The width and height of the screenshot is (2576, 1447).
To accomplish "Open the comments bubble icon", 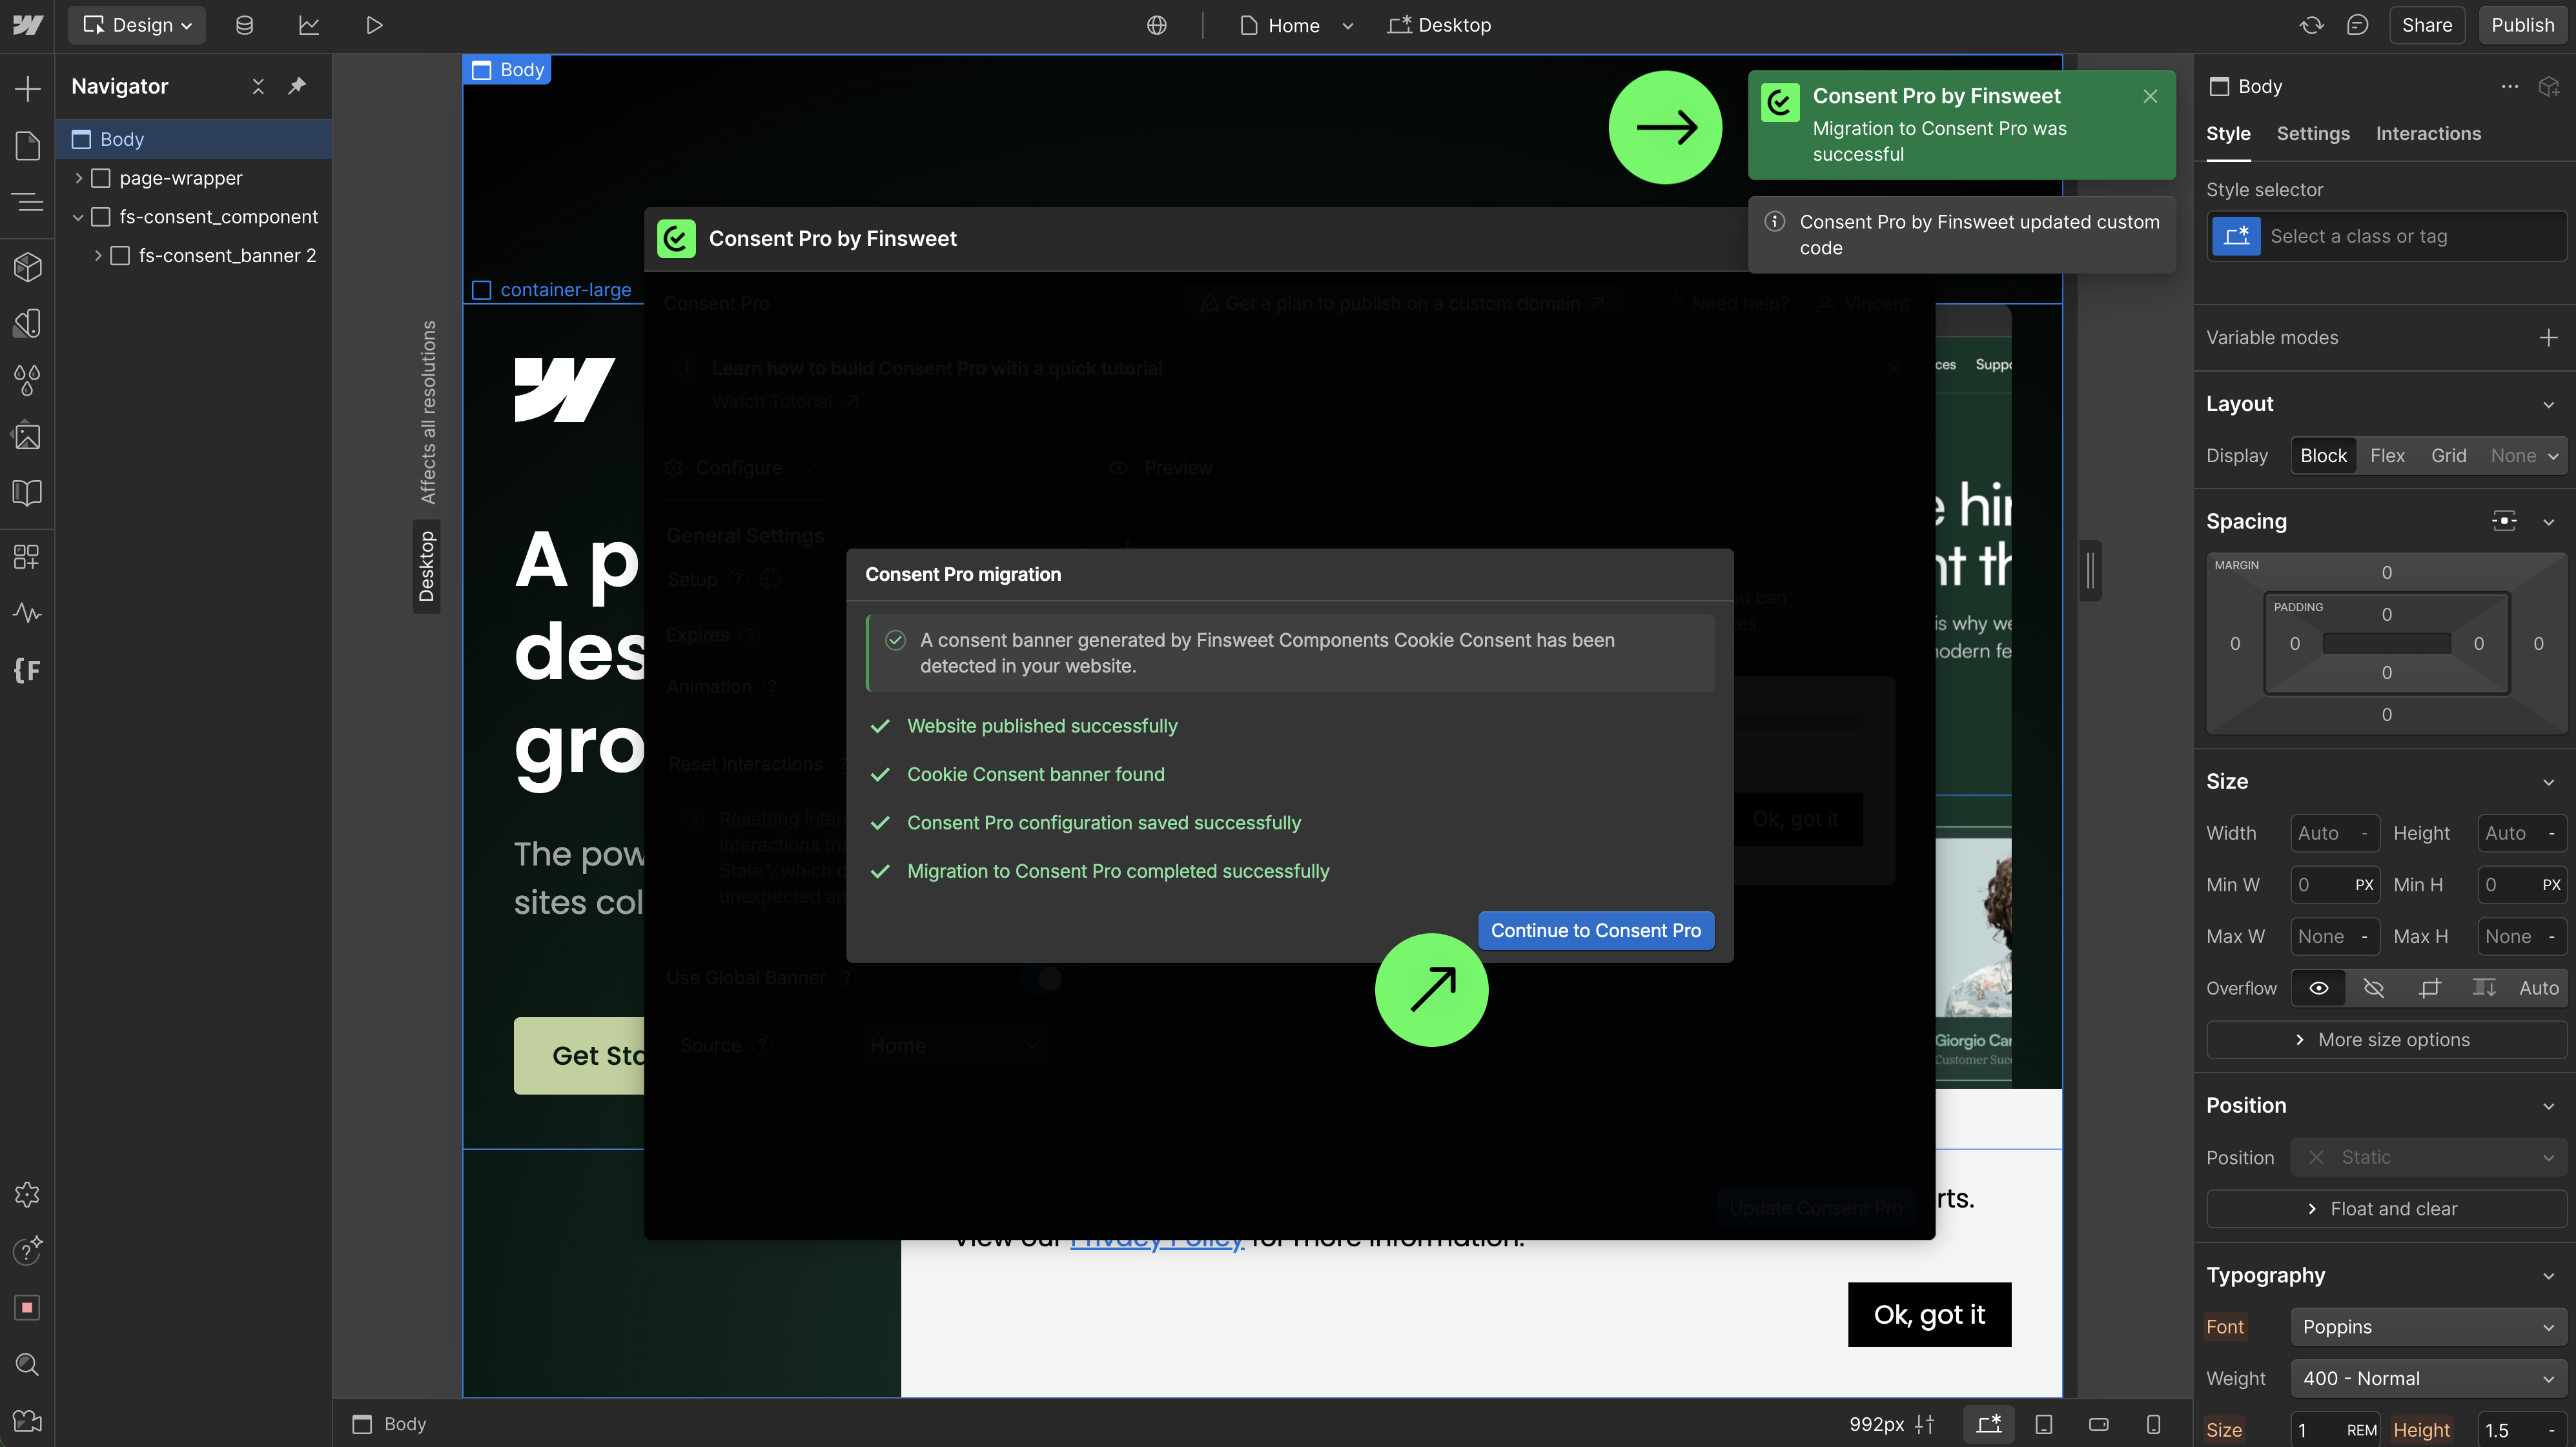I will pos(2357,25).
